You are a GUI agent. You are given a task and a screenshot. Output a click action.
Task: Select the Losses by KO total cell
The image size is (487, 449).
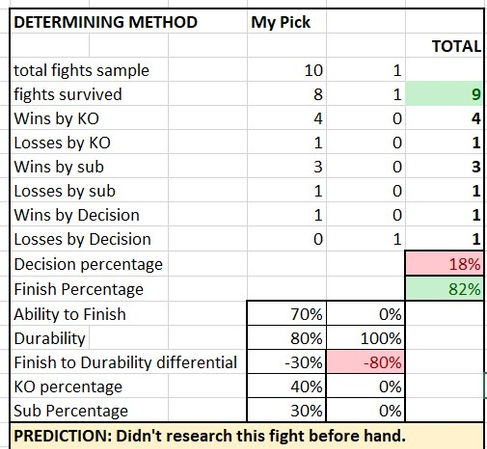(444, 142)
